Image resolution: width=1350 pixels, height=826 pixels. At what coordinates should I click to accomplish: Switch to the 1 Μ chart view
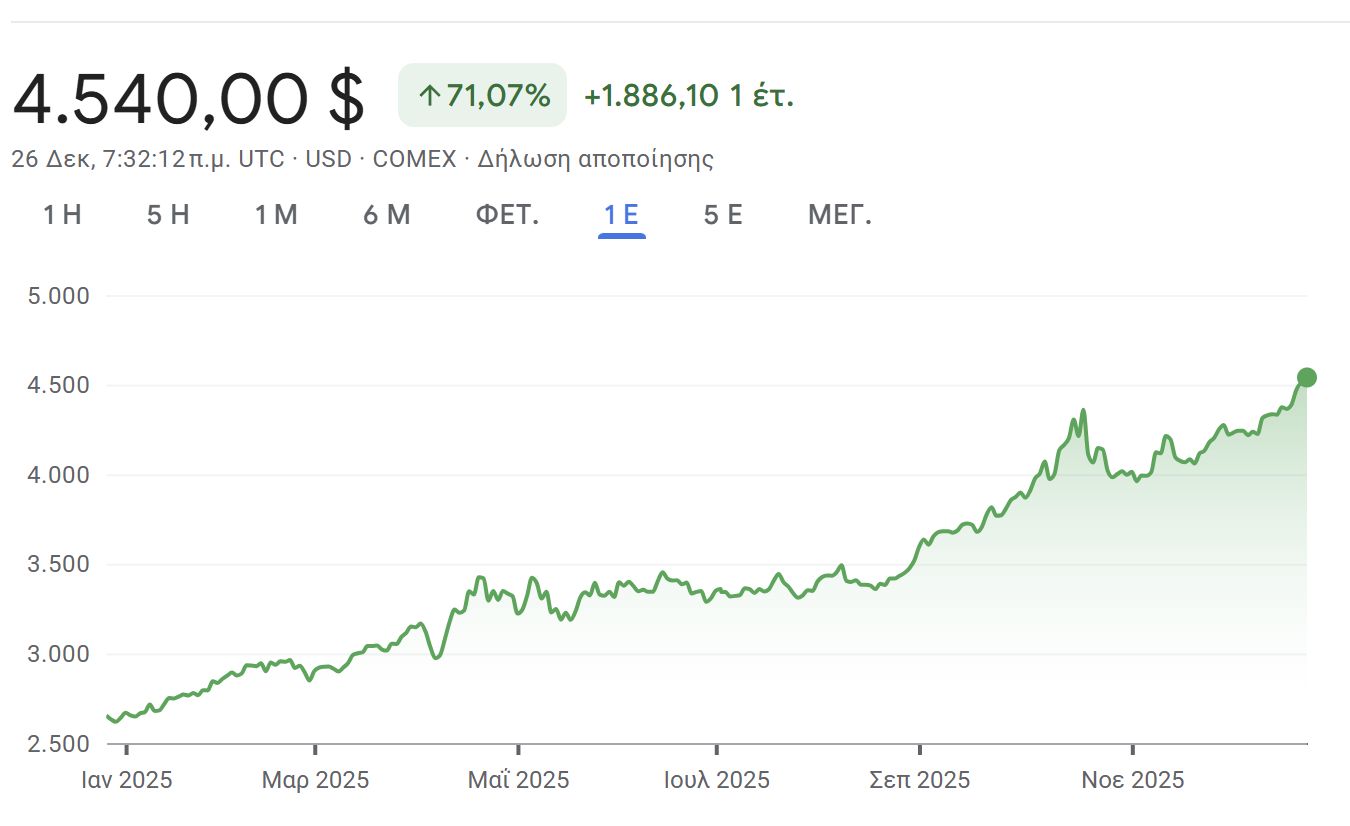[276, 214]
